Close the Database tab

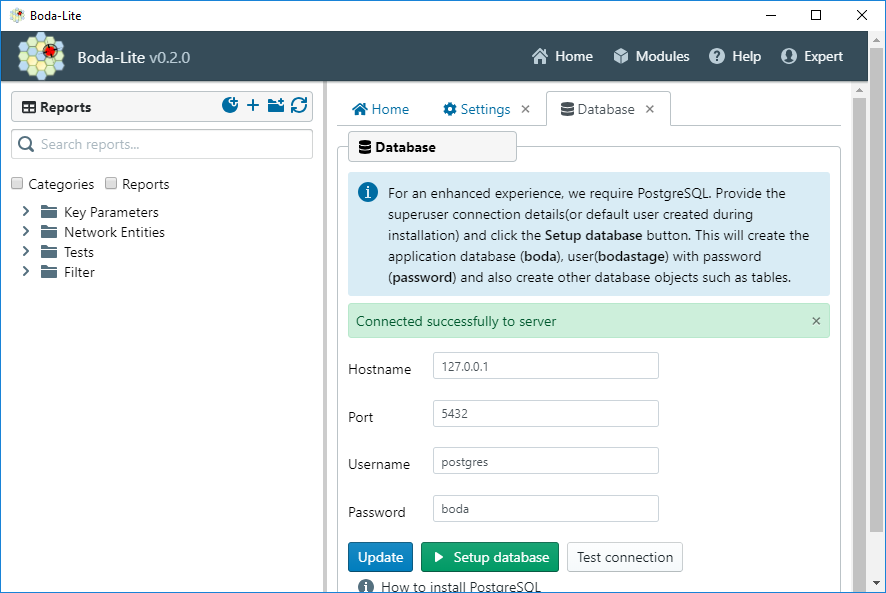pos(650,109)
